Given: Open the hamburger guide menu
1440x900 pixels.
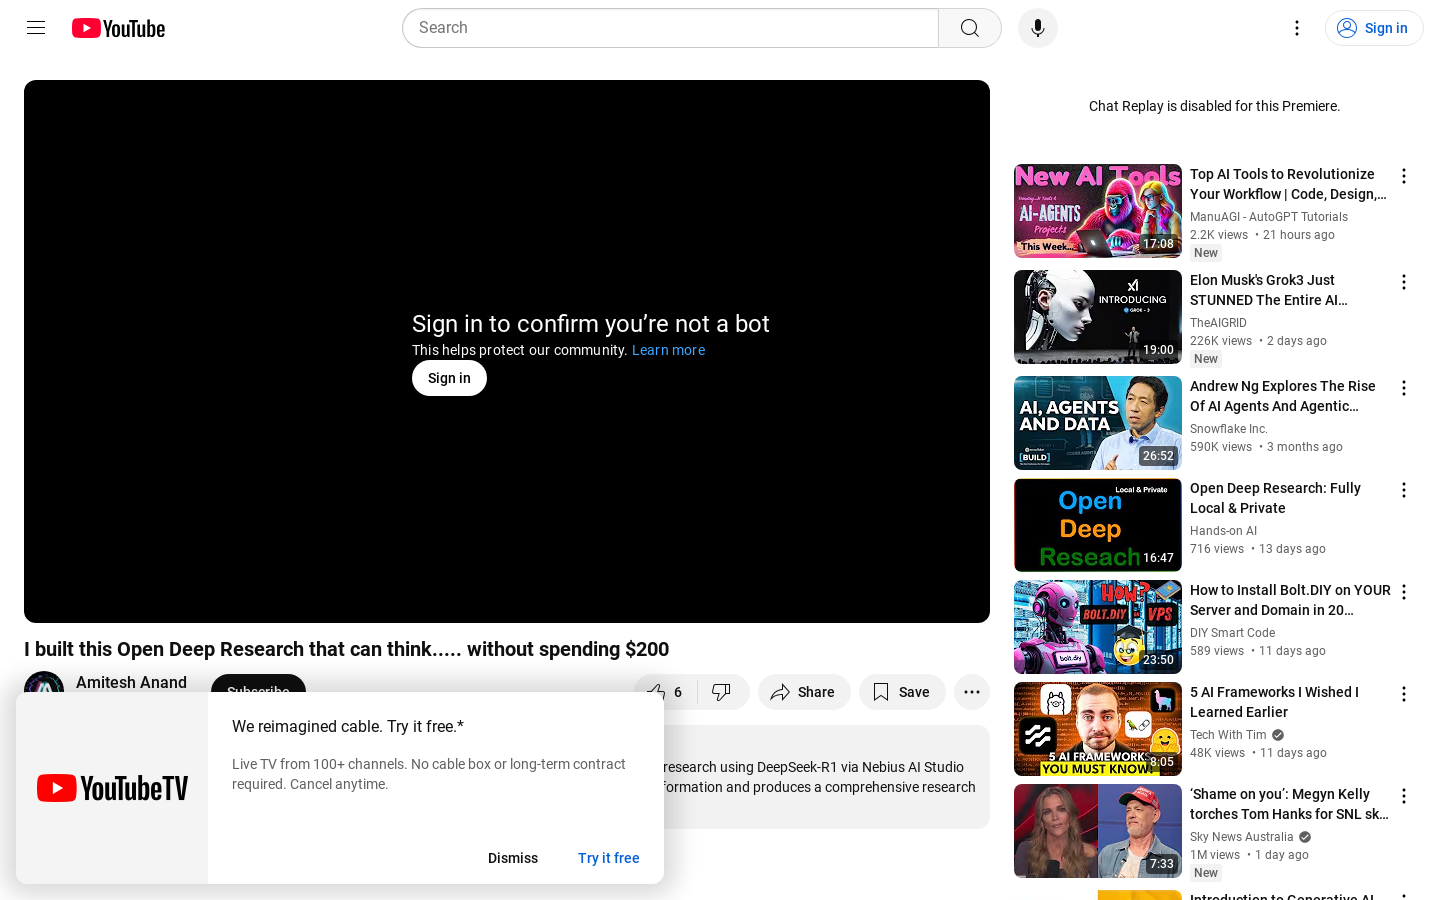Looking at the screenshot, I should 36,28.
